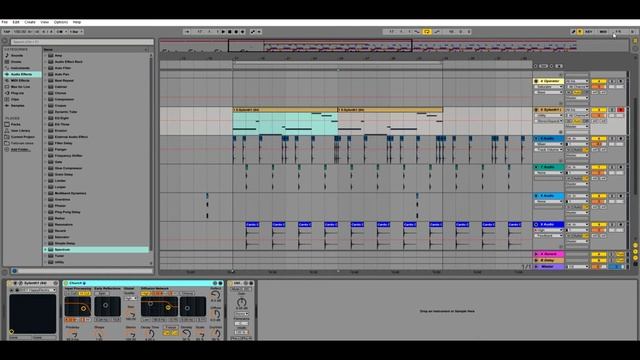This screenshot has height=360, width=640.
Task: Click Church reverb hot-swap icon
Action: click(215, 283)
